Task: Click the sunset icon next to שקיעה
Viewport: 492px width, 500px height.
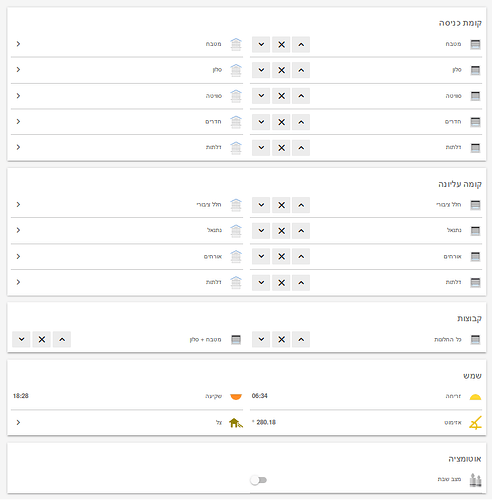Action: [236, 397]
